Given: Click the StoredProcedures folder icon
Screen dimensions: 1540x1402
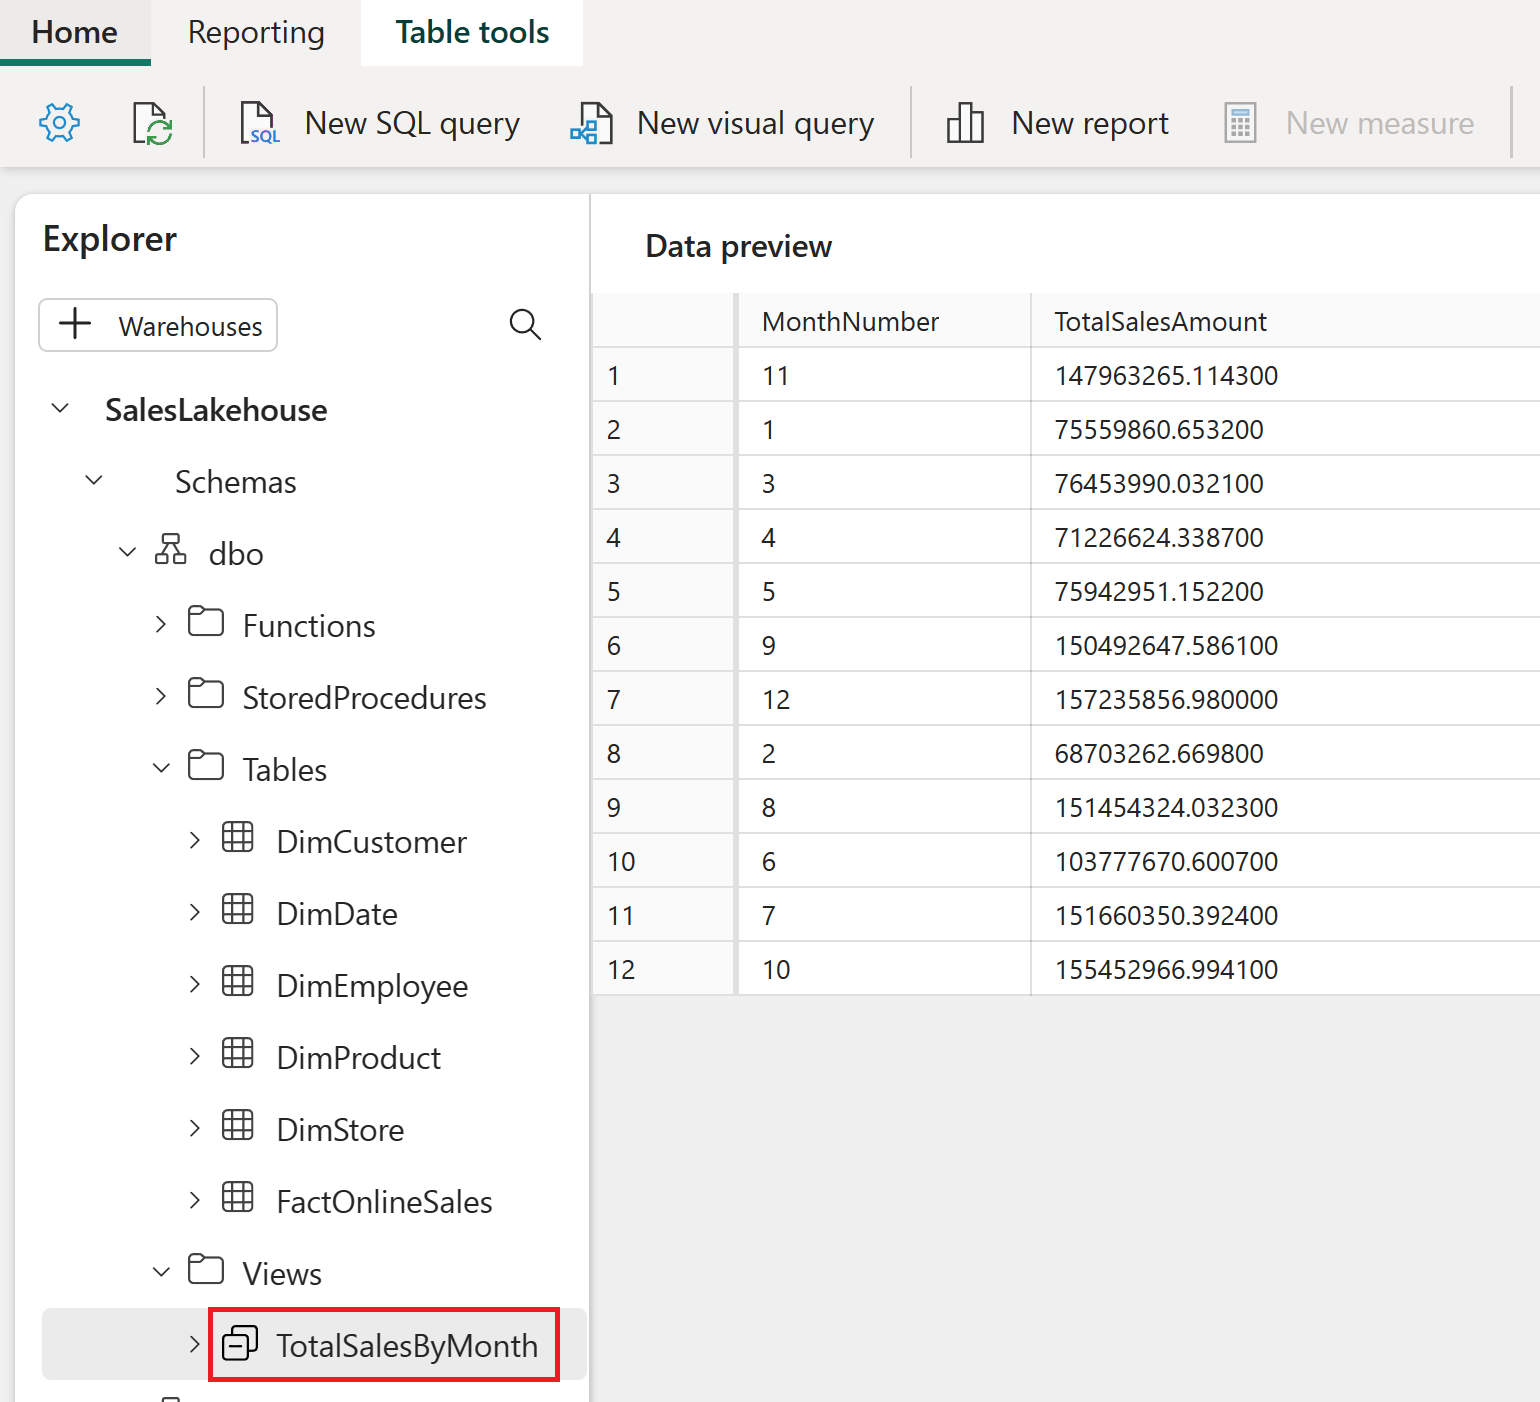Looking at the screenshot, I should [x=206, y=693].
